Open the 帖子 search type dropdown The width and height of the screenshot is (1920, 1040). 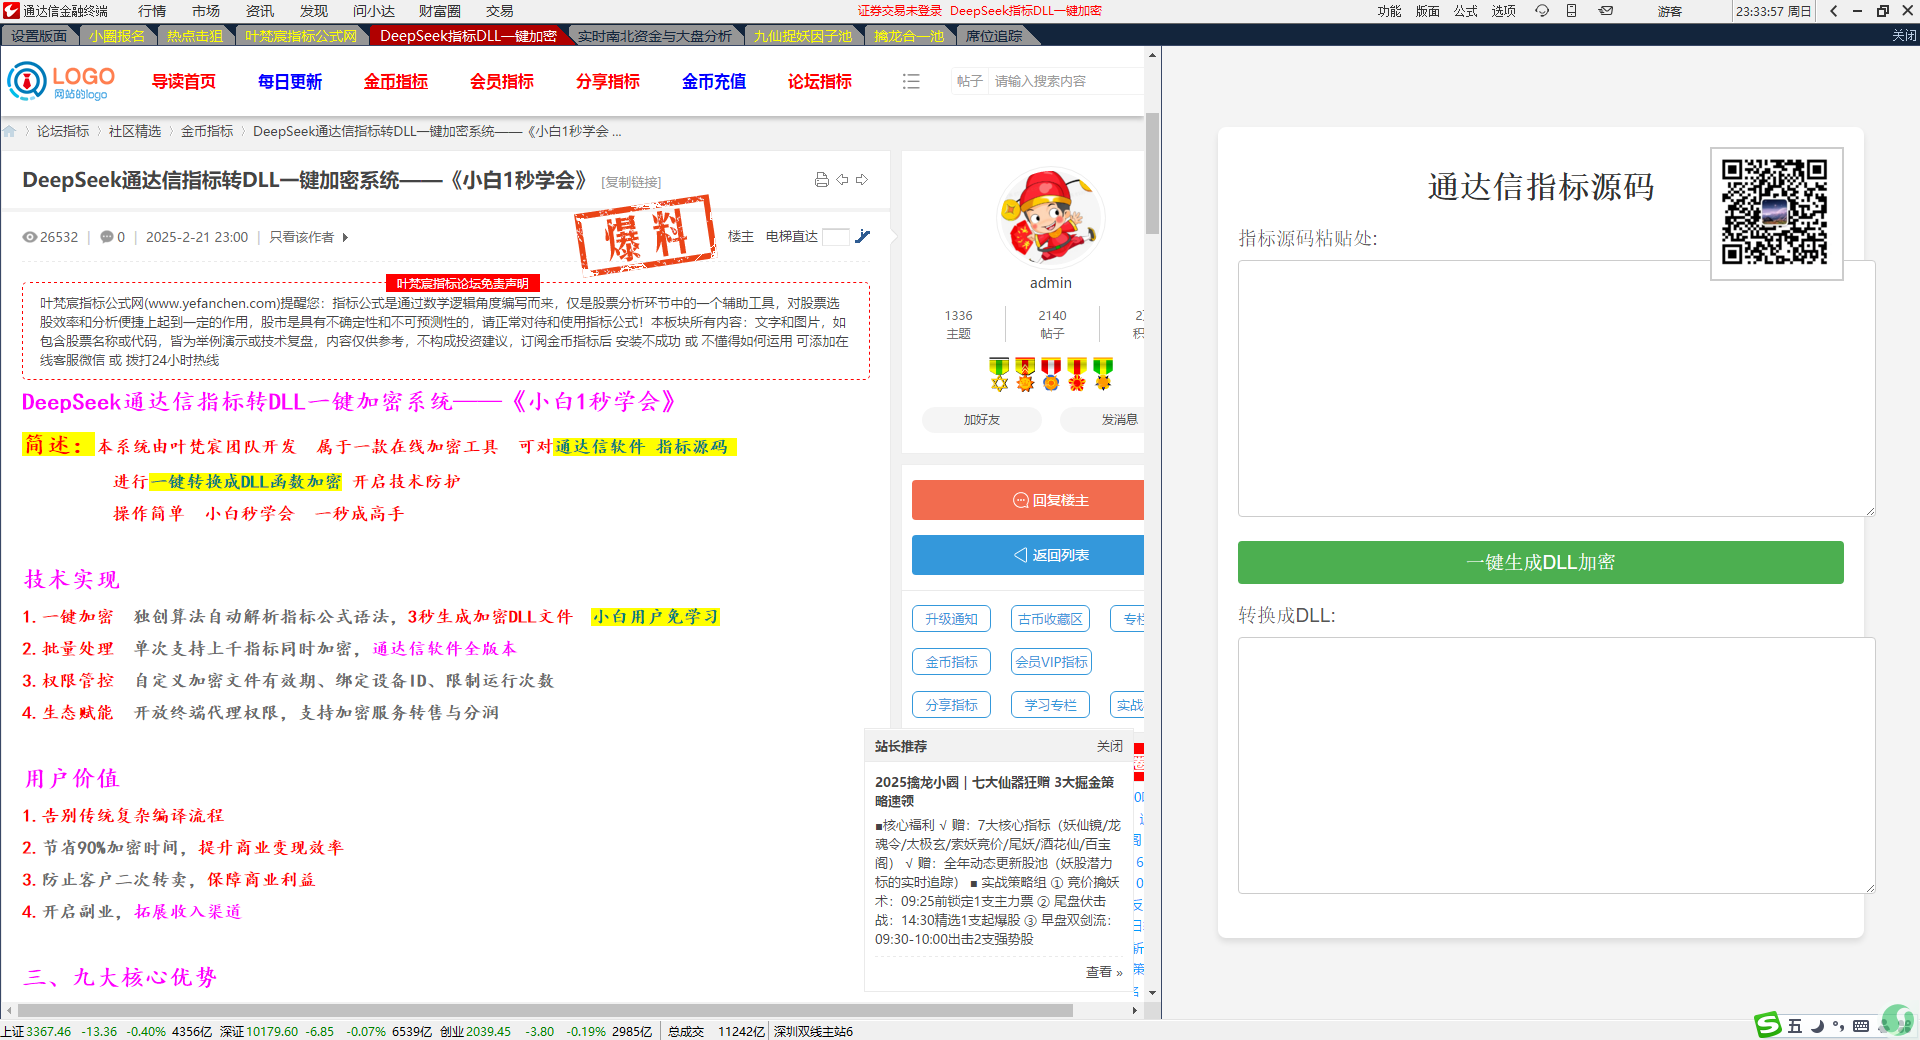tap(969, 81)
